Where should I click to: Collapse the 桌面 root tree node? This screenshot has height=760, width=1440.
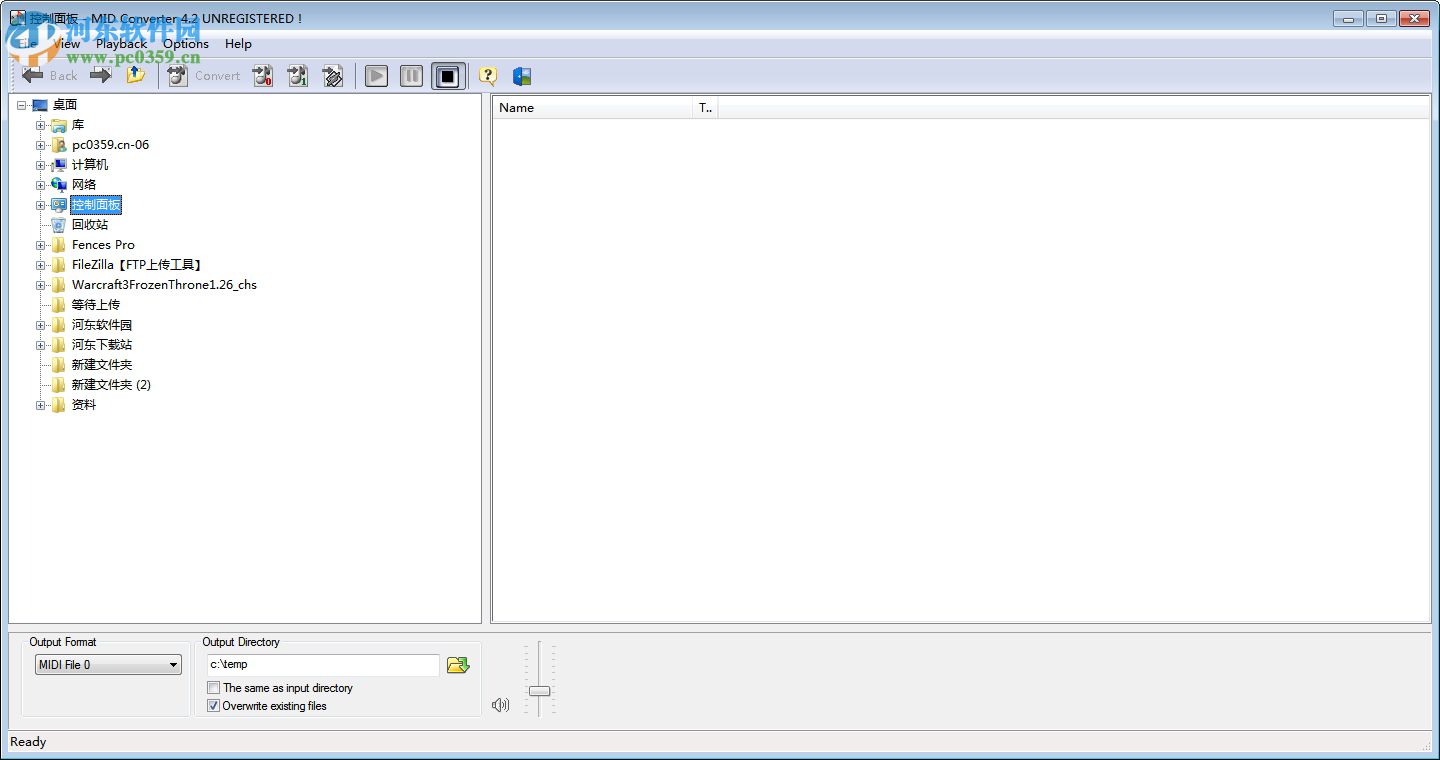[22, 105]
